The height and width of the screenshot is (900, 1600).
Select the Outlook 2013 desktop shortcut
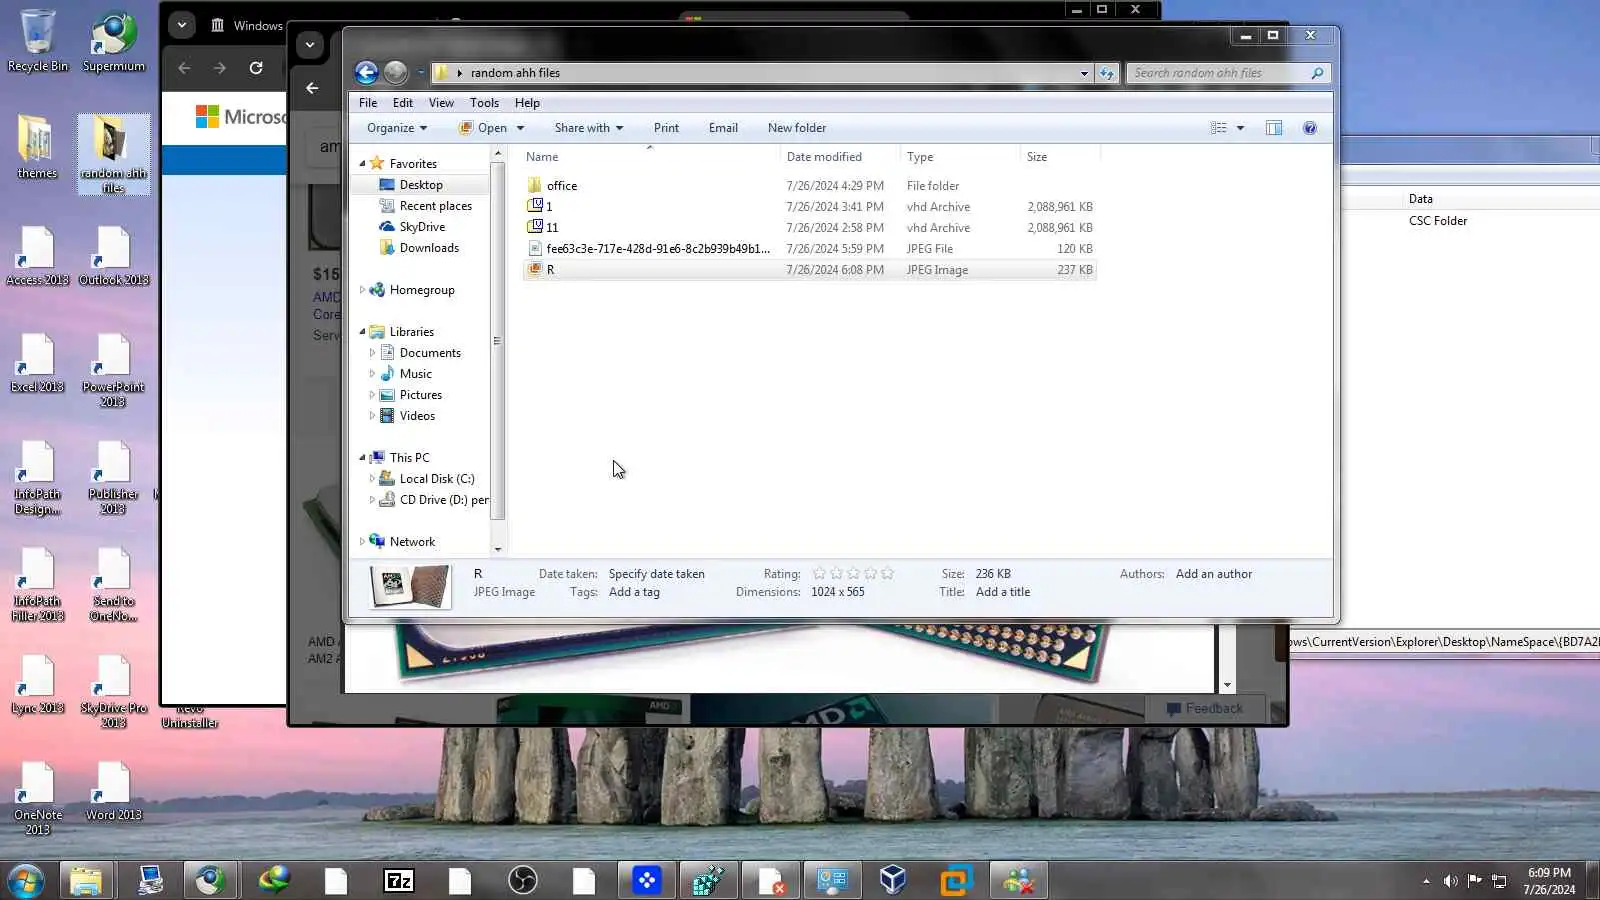coord(114,256)
